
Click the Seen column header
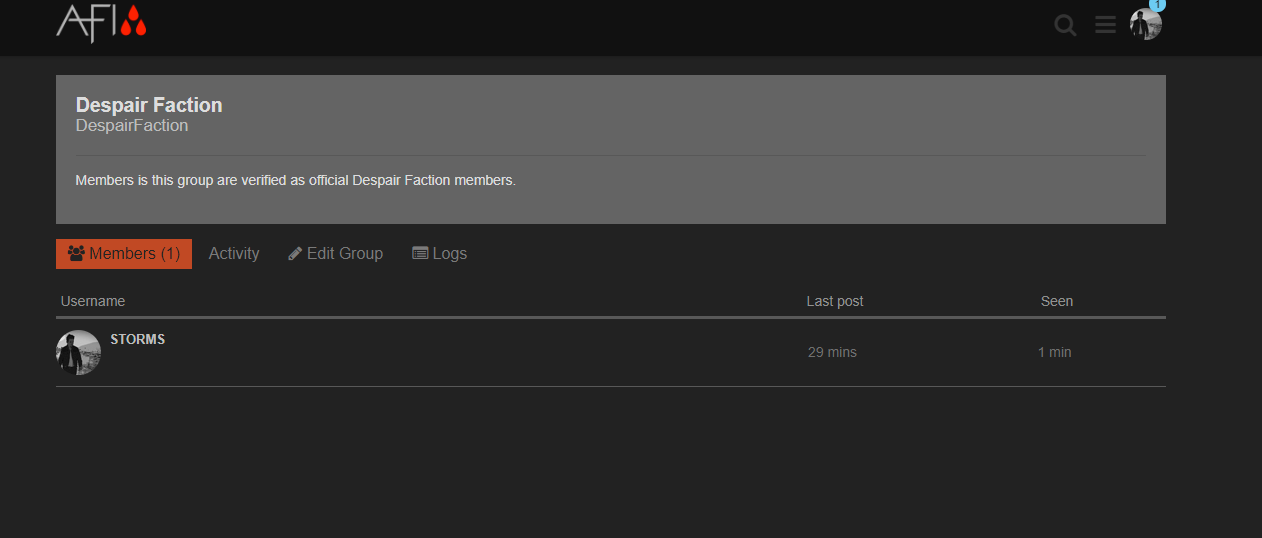point(1057,301)
